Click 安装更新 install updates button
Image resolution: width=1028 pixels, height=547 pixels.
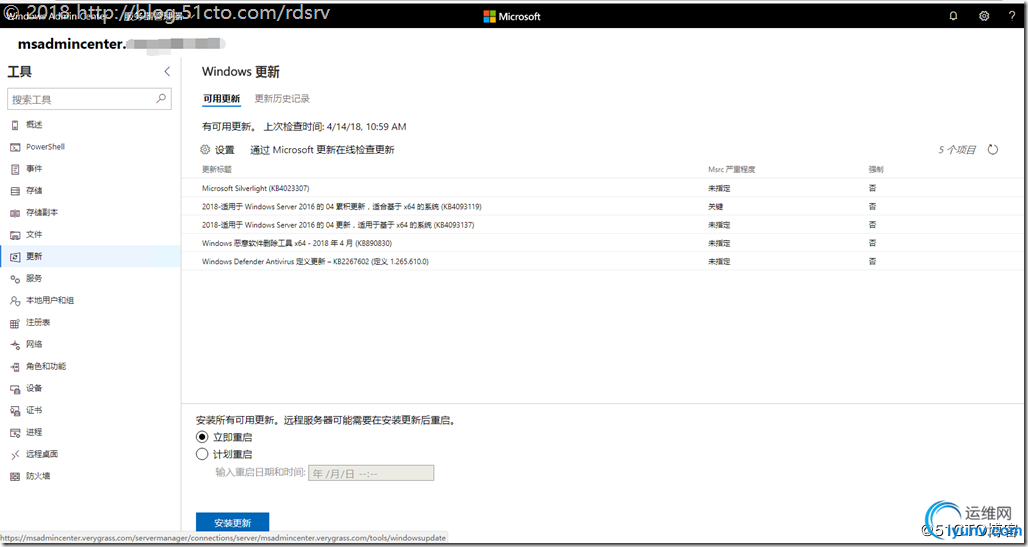pos(233,523)
